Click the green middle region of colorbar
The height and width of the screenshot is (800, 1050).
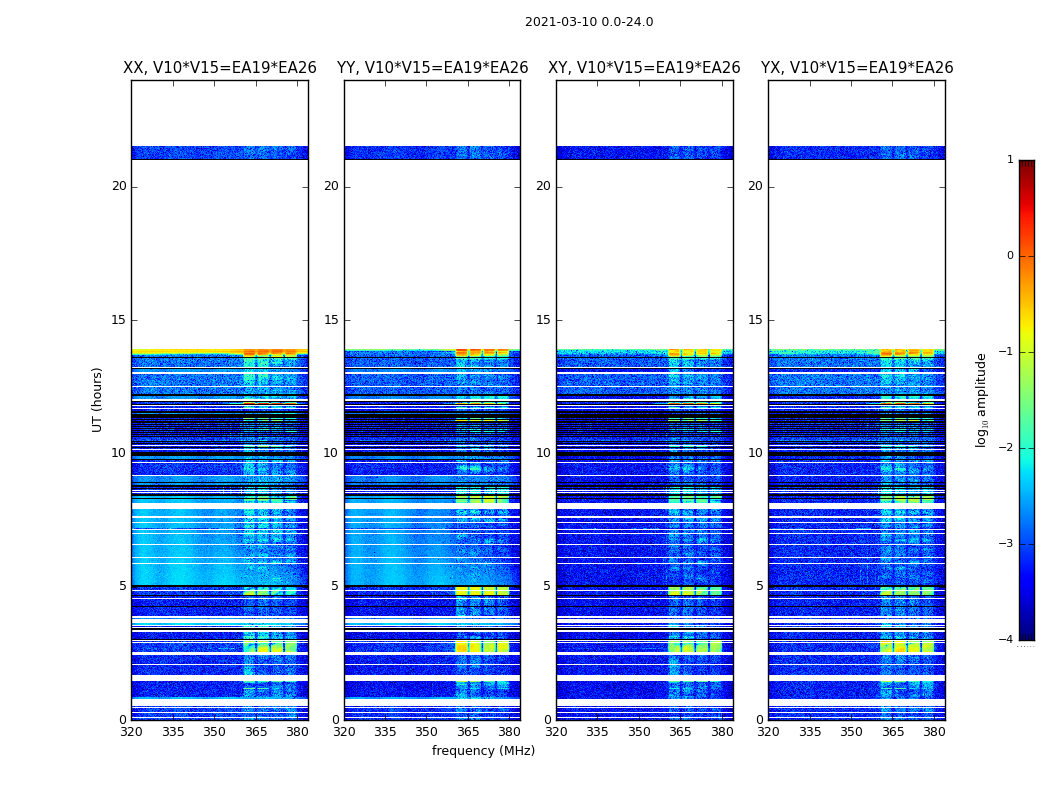tap(1027, 402)
